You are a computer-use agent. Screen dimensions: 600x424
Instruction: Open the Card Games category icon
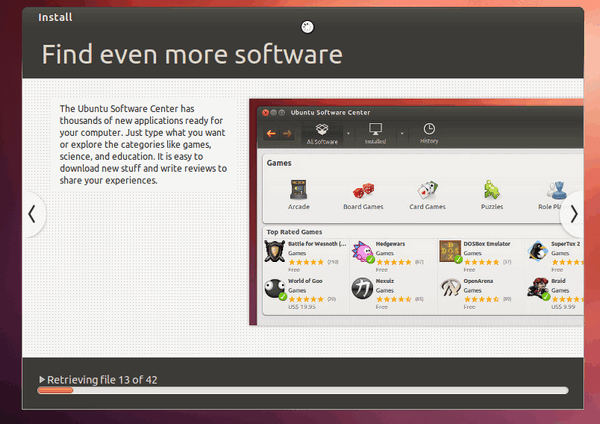[x=428, y=189]
